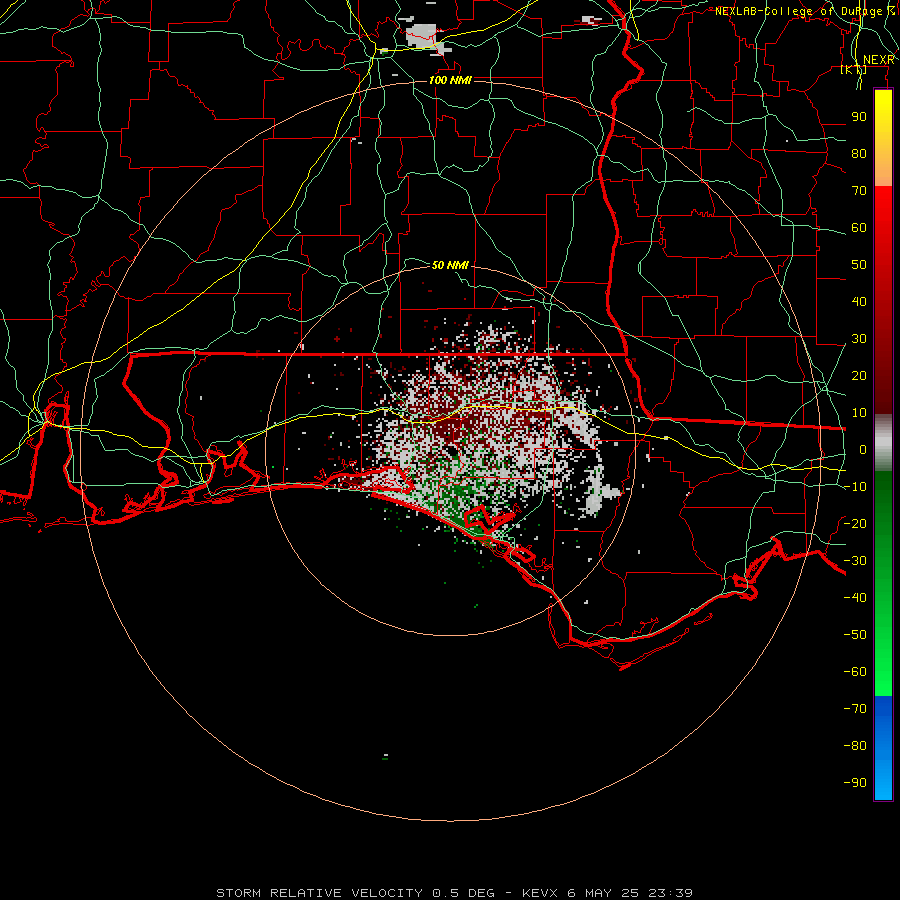Screen dimensions: 900x900
Task: Click the "100 NMI" range ring label
Action: tap(450, 80)
